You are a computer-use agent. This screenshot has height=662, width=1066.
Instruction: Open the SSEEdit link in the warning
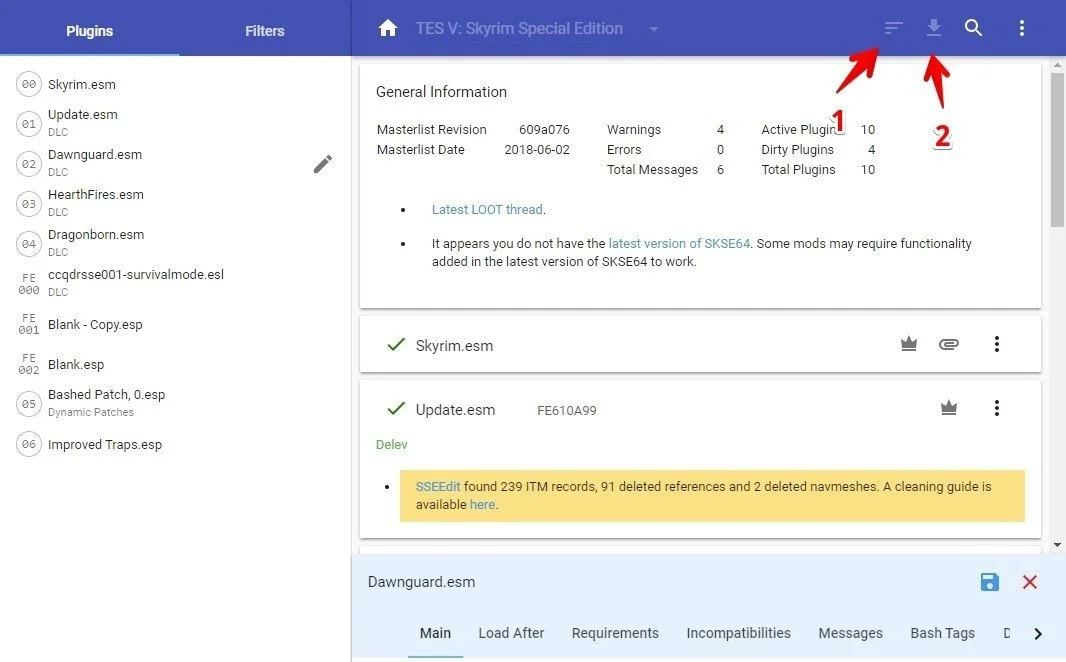(x=438, y=487)
